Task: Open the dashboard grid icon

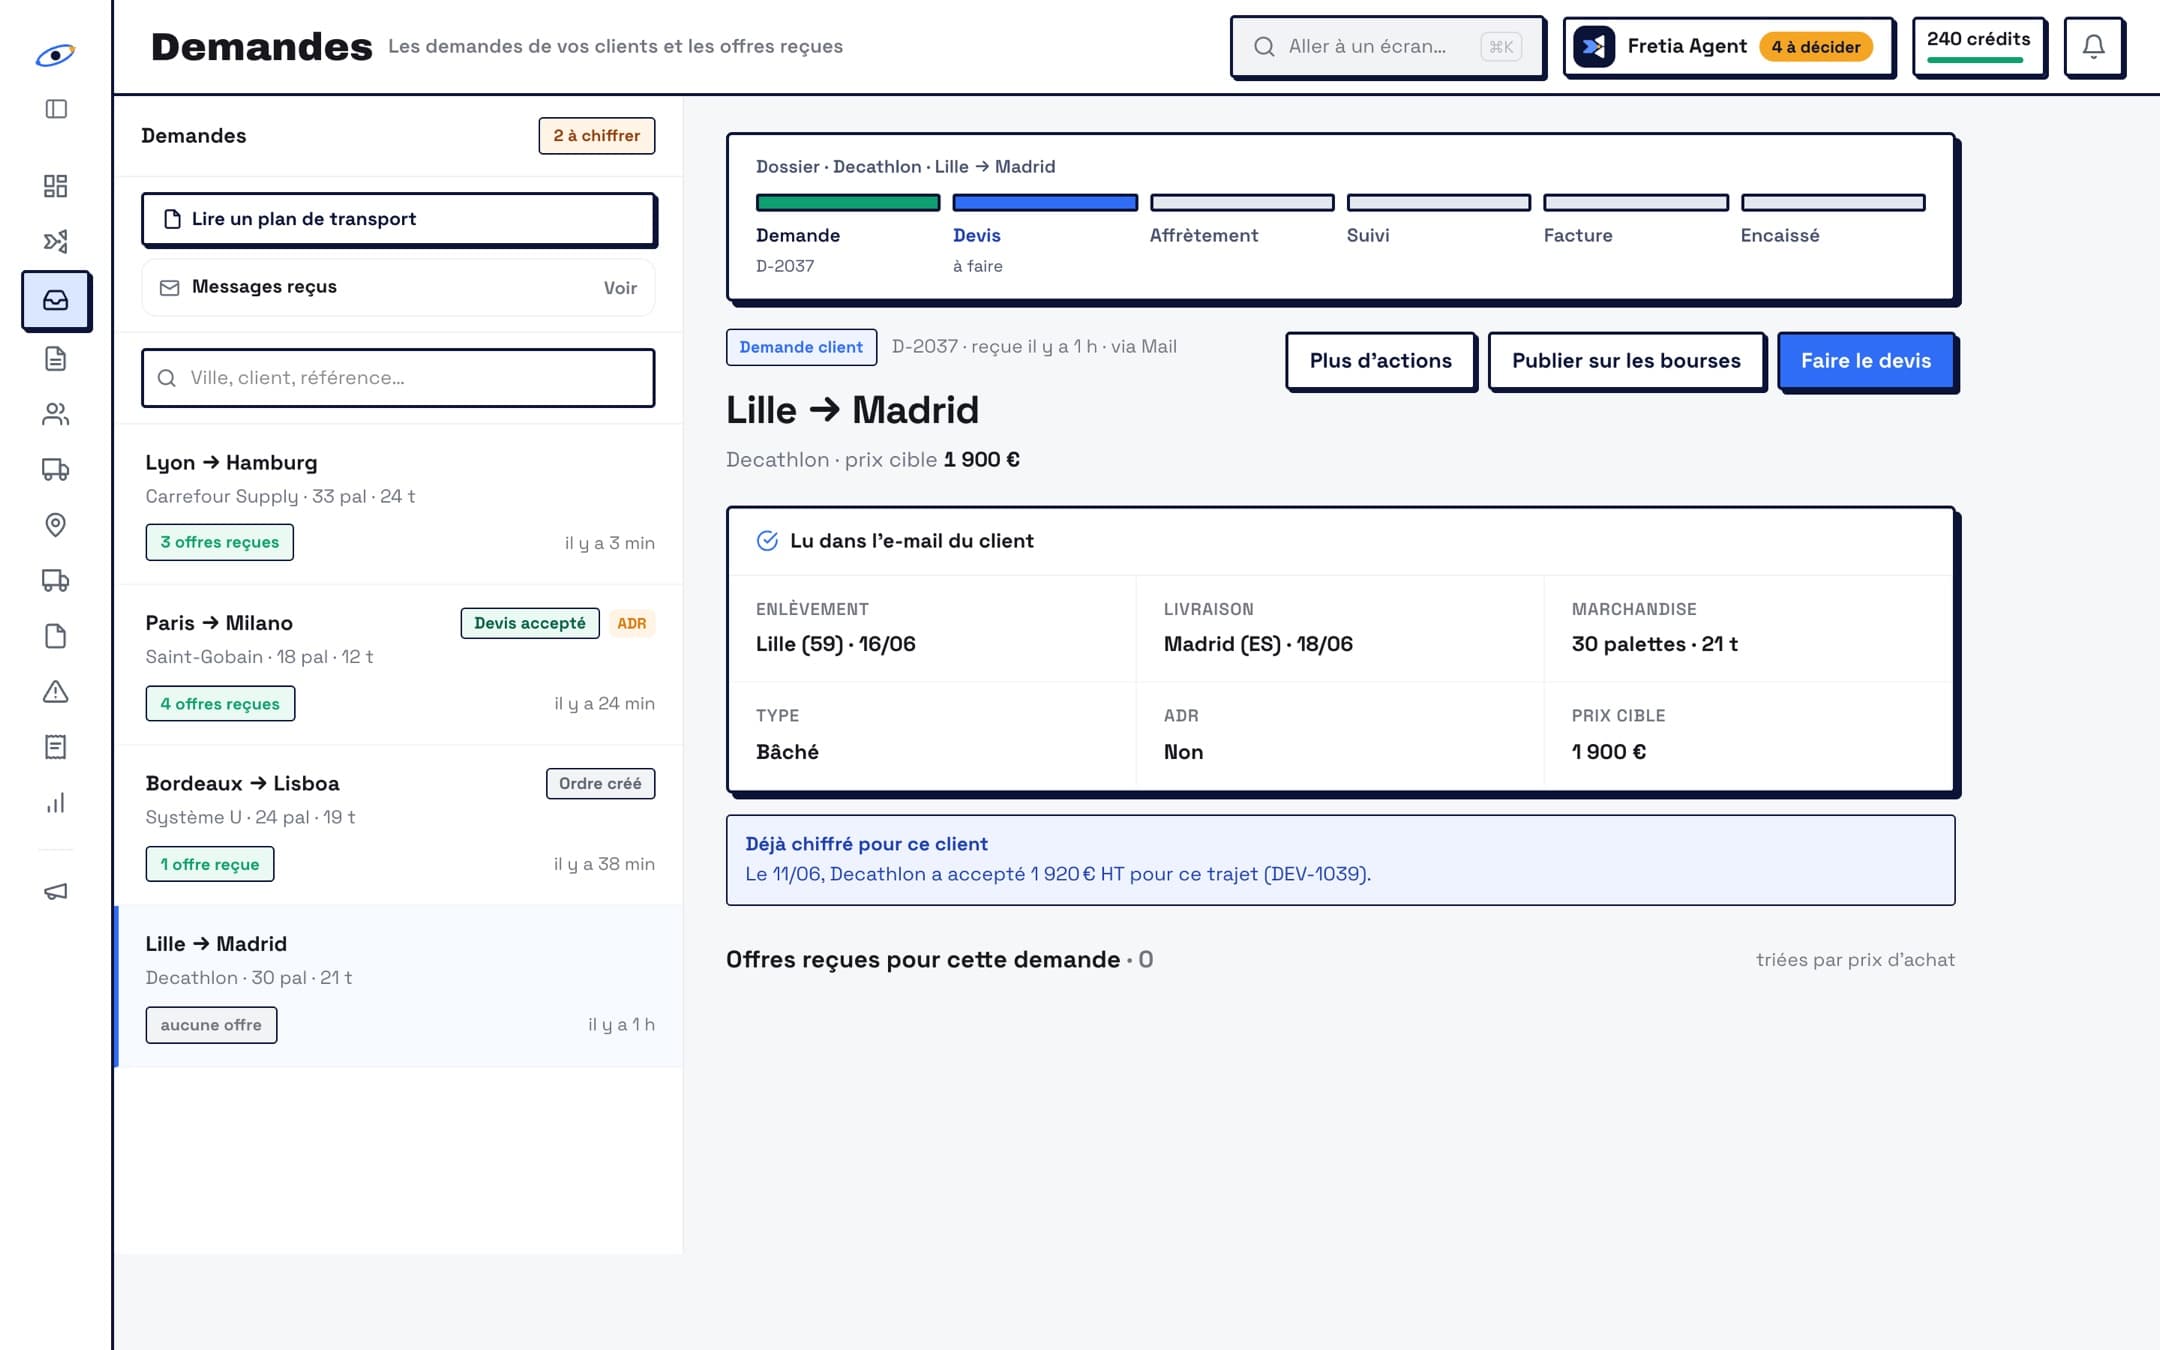Action: click(x=56, y=186)
